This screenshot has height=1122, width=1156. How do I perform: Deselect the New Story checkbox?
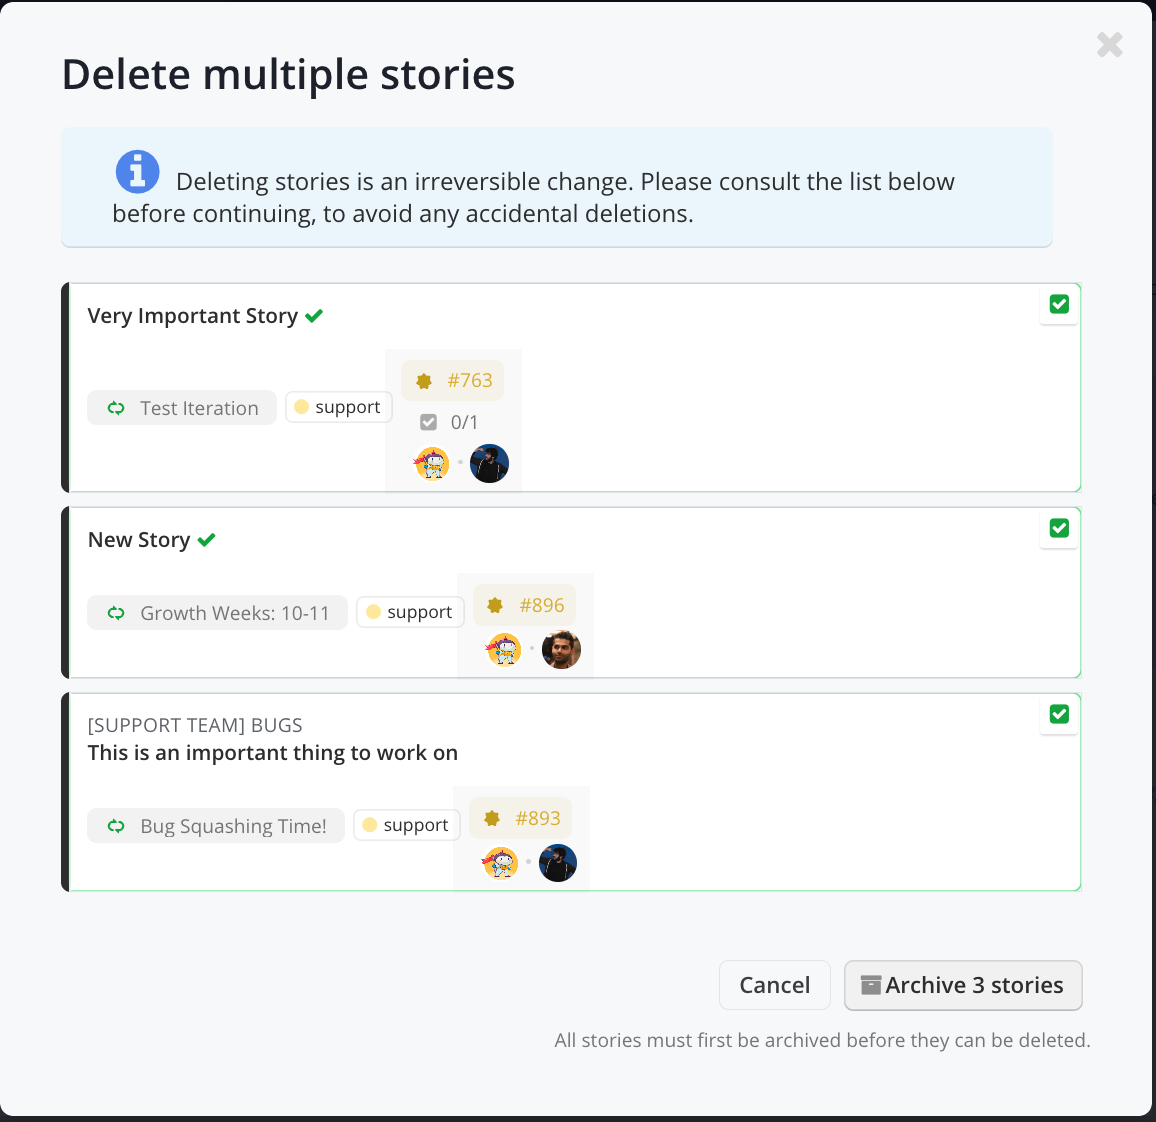click(1059, 528)
